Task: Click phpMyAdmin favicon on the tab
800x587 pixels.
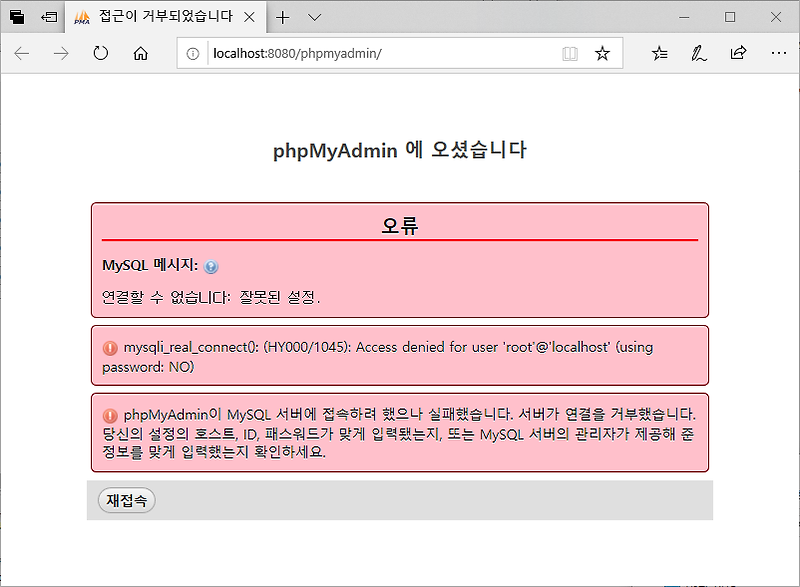Action: click(82, 18)
